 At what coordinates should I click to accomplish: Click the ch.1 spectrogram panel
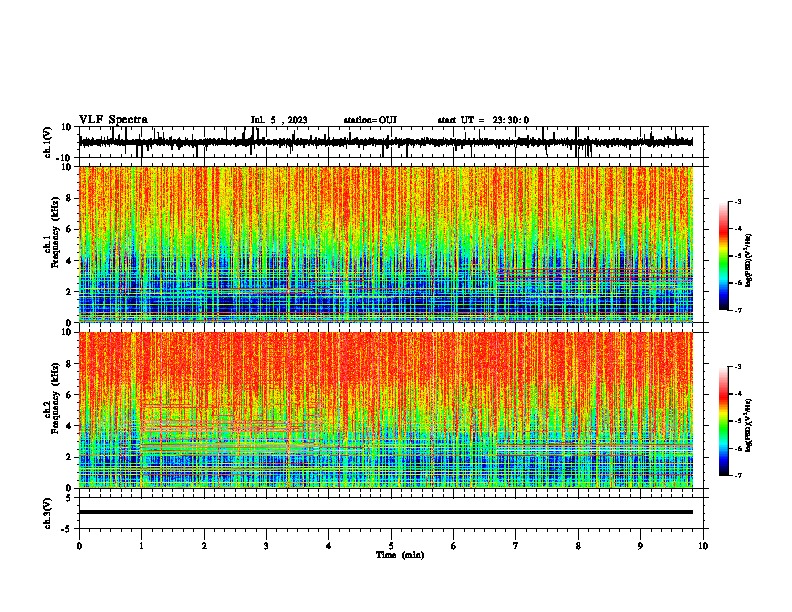click(x=386, y=244)
